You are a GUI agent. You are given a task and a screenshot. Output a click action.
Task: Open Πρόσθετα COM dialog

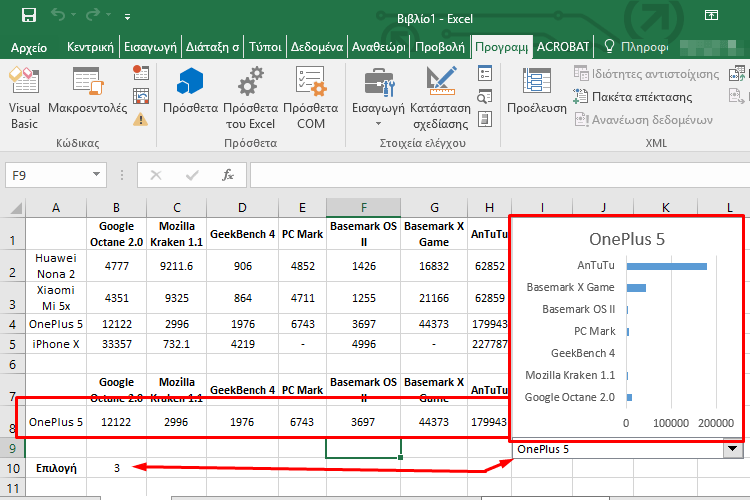pos(311,98)
